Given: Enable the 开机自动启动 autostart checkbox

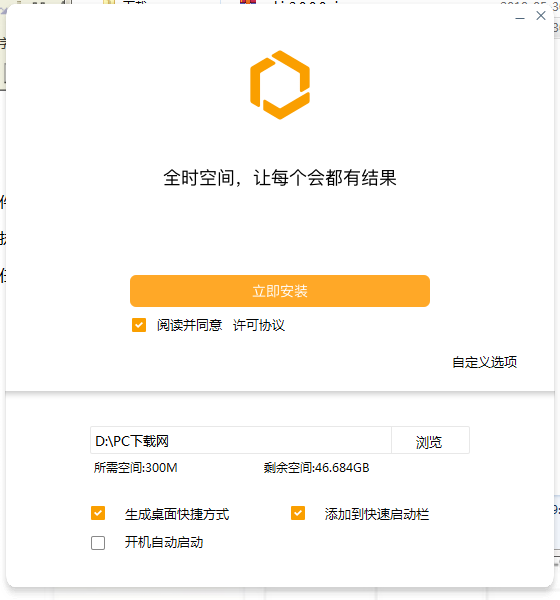Looking at the screenshot, I should point(98,543).
